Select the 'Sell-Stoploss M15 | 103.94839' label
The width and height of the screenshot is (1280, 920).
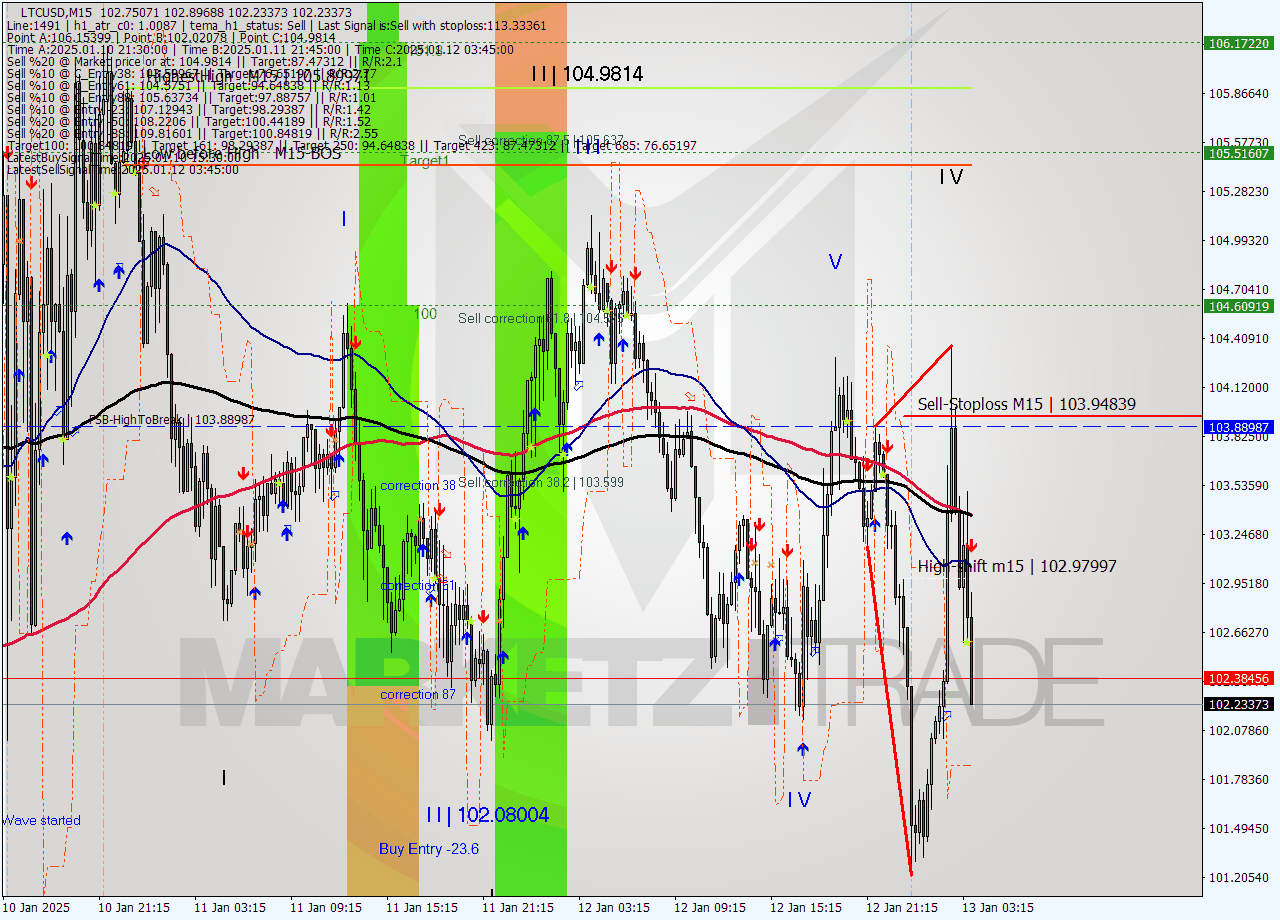[x=1026, y=404]
